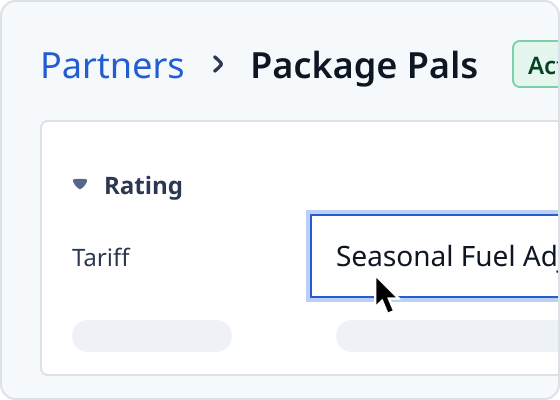Click the breadcrumb chevron after Partners
This screenshot has width=560, height=400.
pos(218,65)
